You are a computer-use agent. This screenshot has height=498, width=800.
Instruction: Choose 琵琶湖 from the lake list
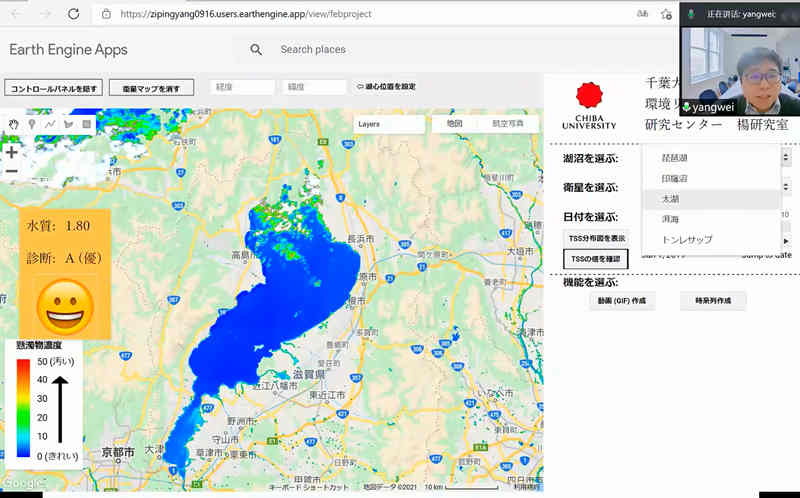tap(711, 158)
